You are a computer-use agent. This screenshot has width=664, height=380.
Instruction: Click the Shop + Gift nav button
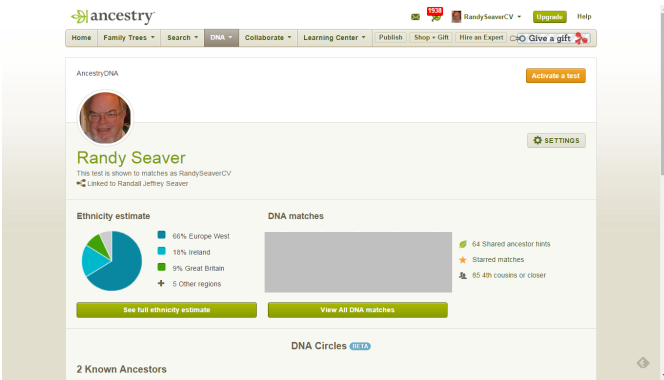pyautogui.click(x=431, y=38)
